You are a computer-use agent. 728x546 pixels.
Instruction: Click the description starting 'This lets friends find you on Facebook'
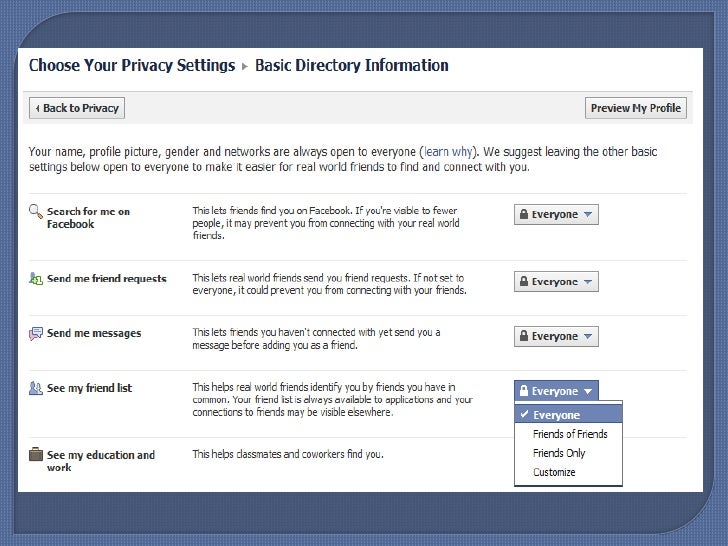tap(326, 223)
